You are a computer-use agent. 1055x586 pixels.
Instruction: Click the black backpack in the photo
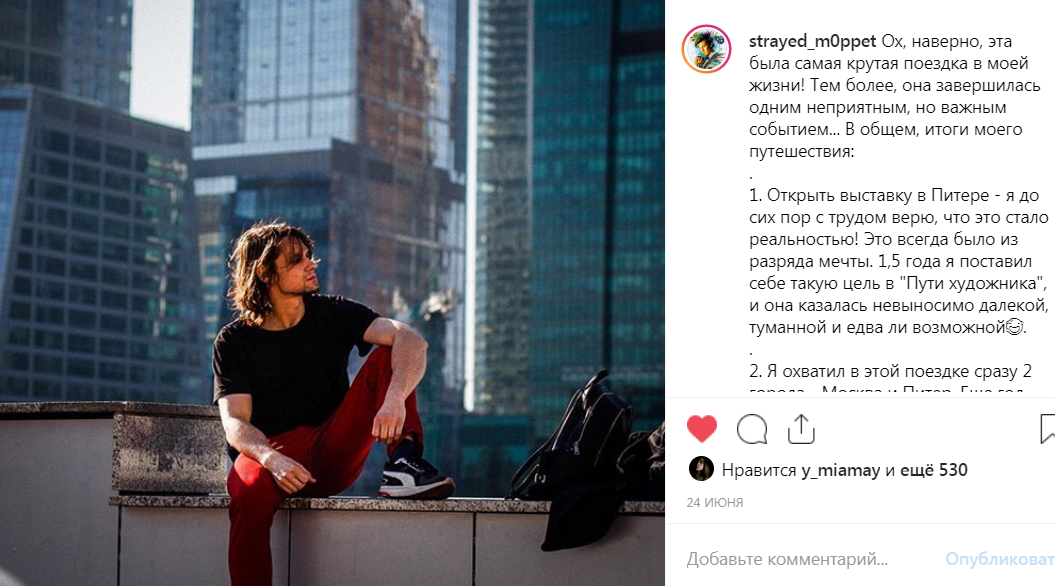click(572, 437)
